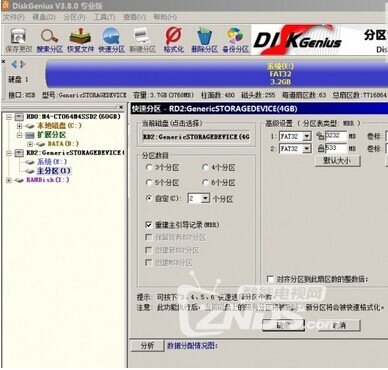The width and height of the screenshot is (388, 370).
Task: Open the Partition (分区) menu
Action: 74,17
